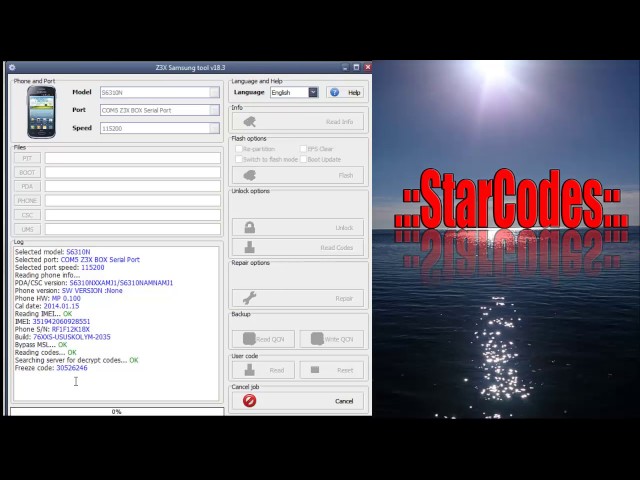Click the red Cancel job icon
Screen dimensions: 640x480
click(x=249, y=401)
